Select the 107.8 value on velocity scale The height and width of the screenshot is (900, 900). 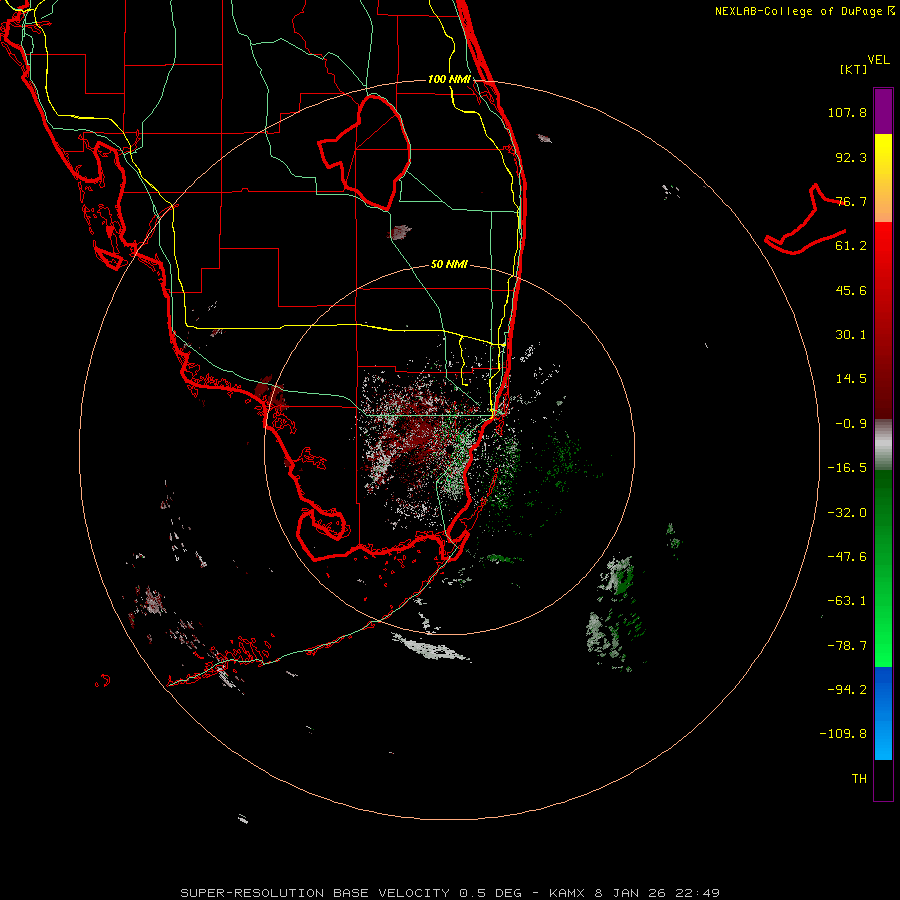847,112
